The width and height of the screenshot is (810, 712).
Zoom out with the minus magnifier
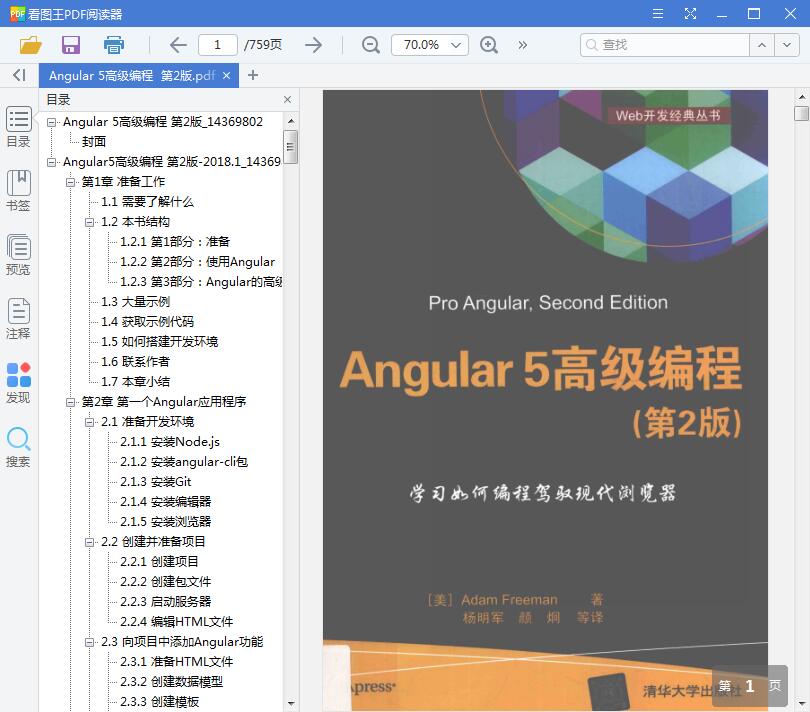tap(370, 45)
